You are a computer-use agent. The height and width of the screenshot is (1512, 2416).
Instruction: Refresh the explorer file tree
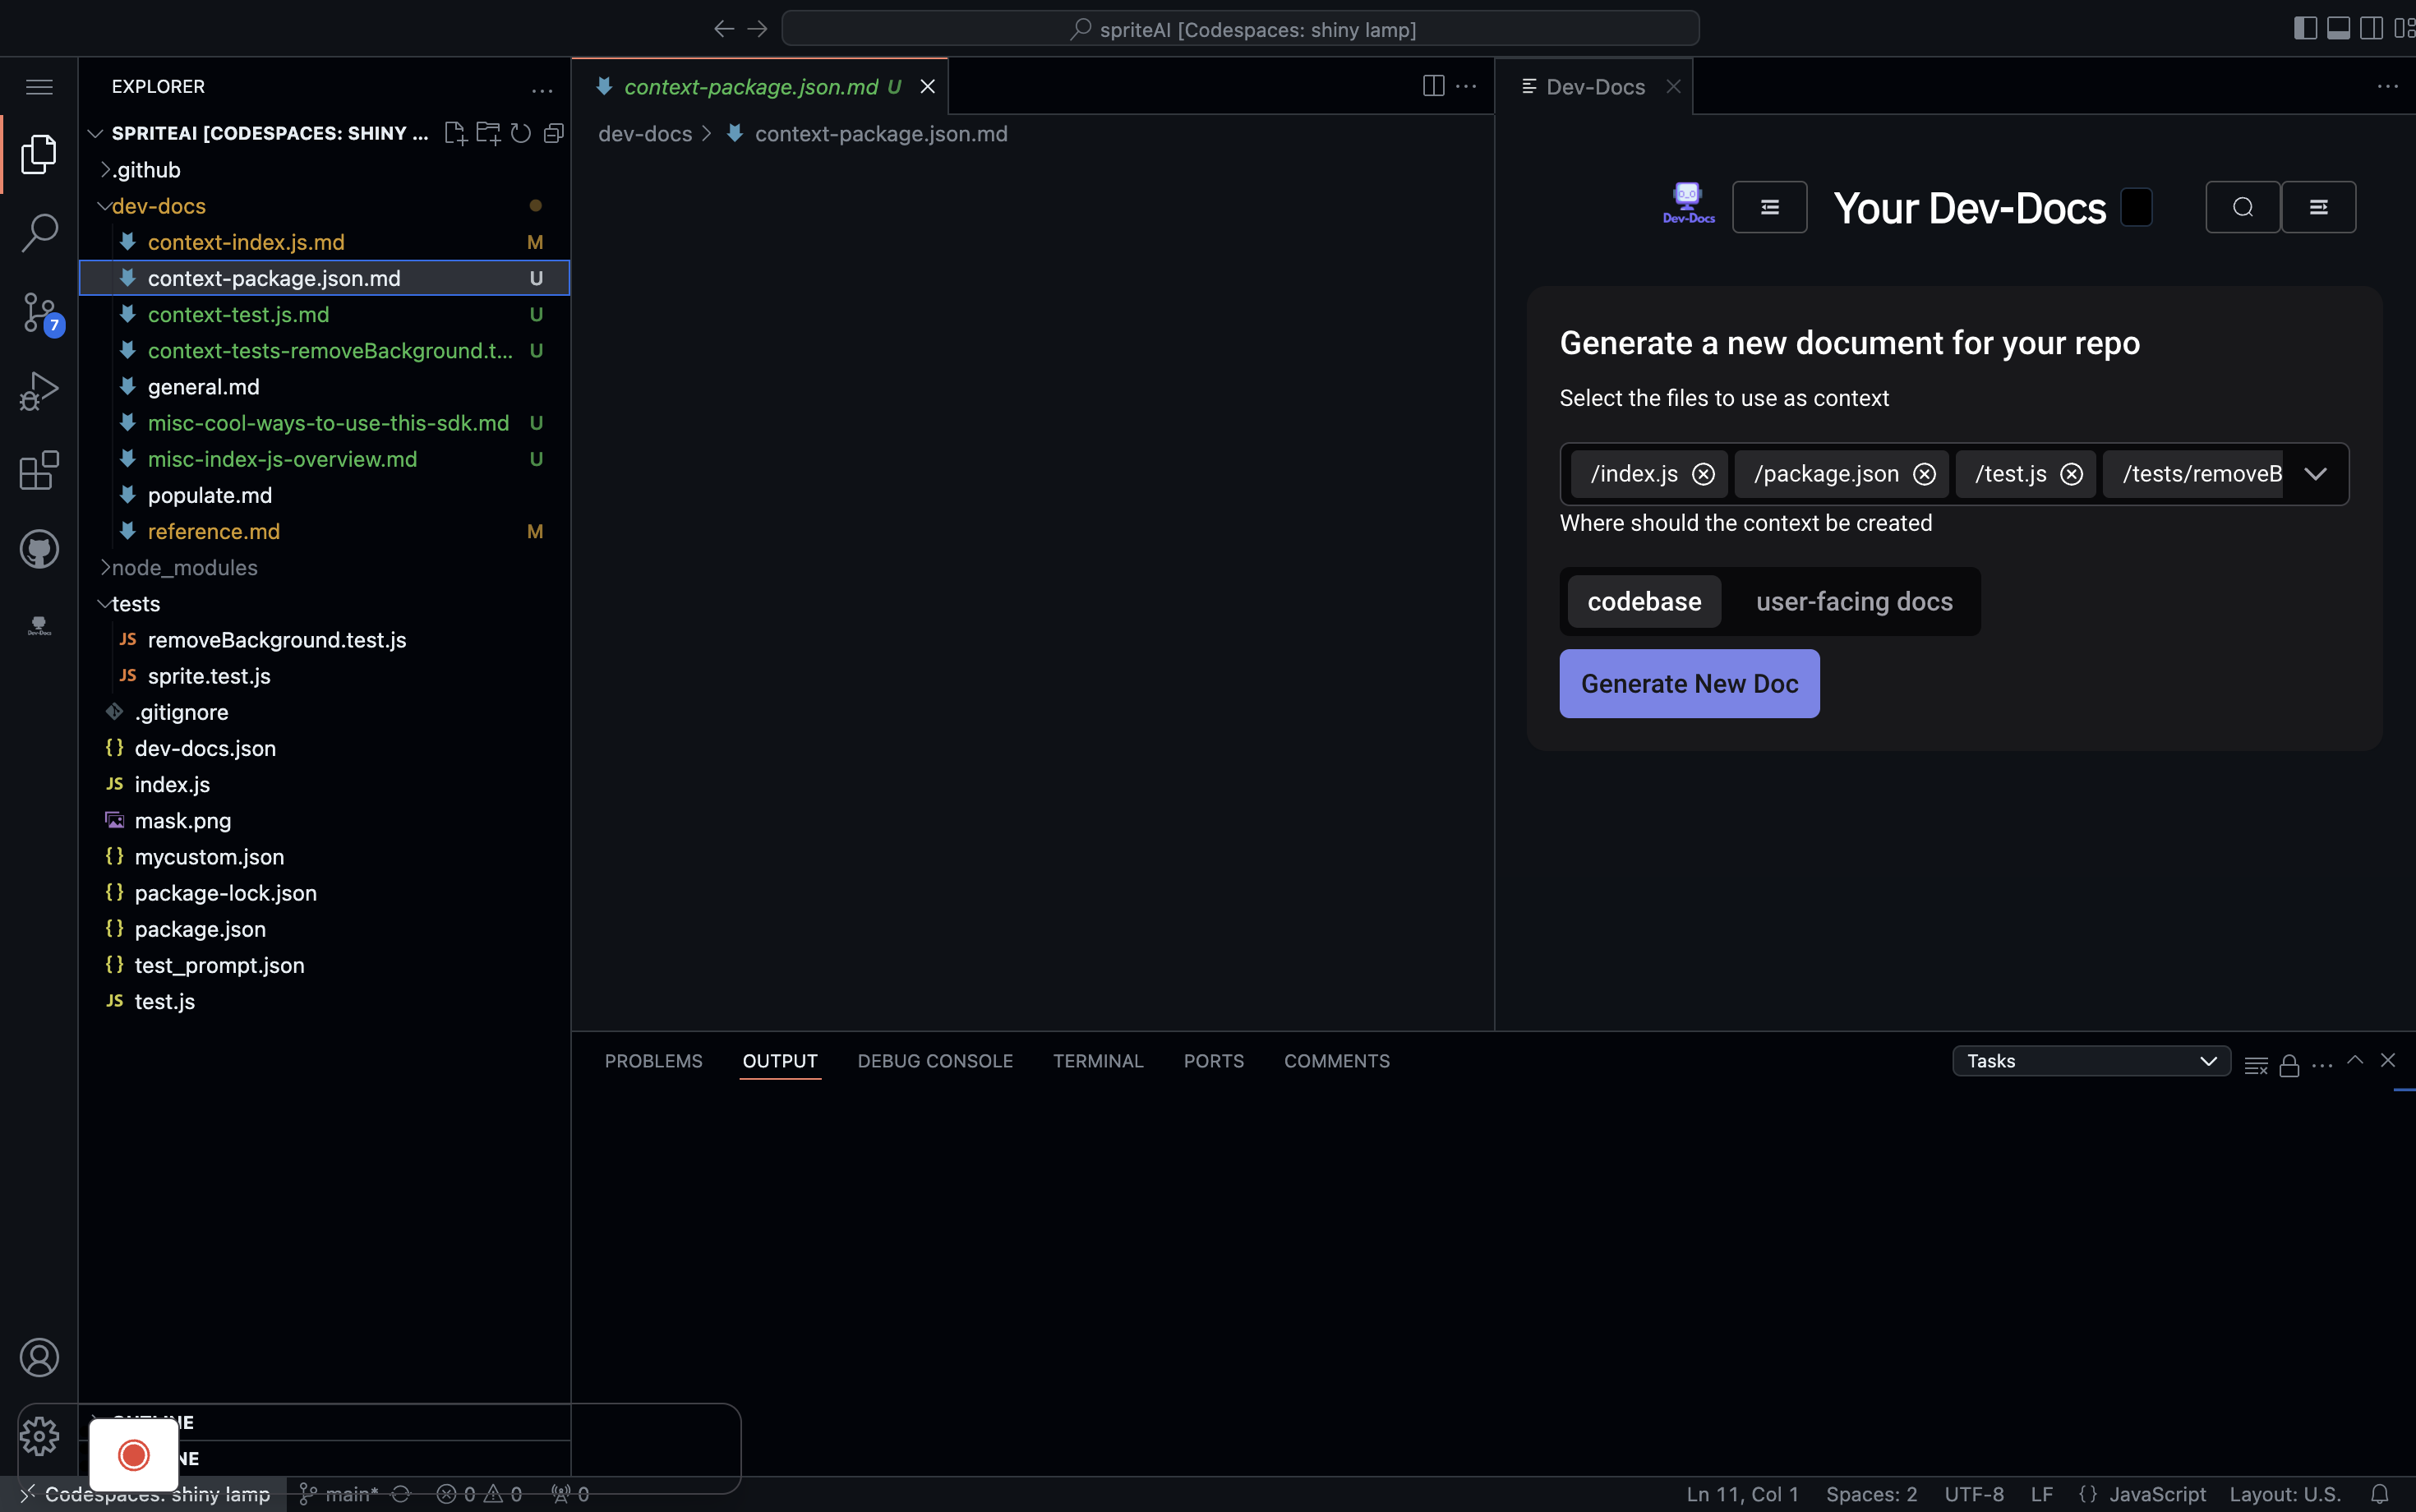521,133
